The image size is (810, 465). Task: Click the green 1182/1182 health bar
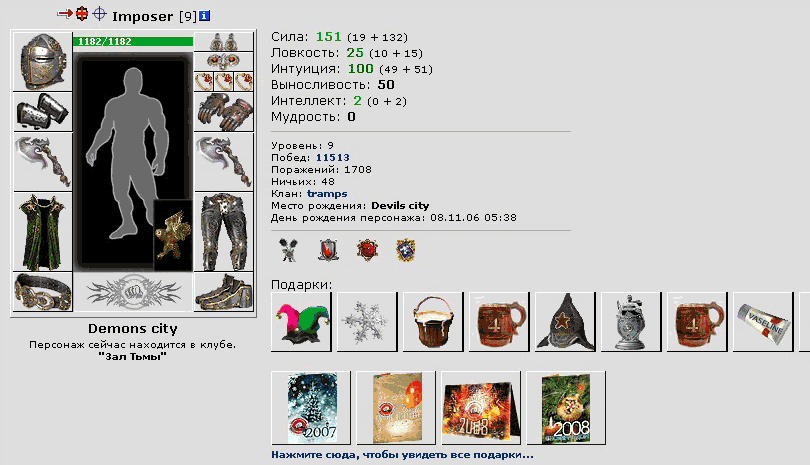point(133,41)
